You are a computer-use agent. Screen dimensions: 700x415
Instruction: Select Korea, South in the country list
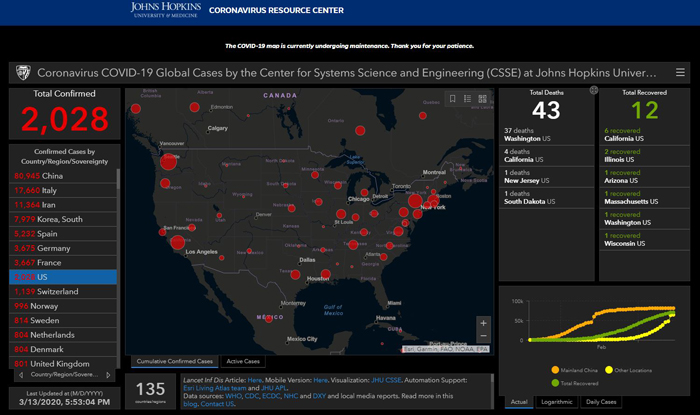(x=63, y=219)
